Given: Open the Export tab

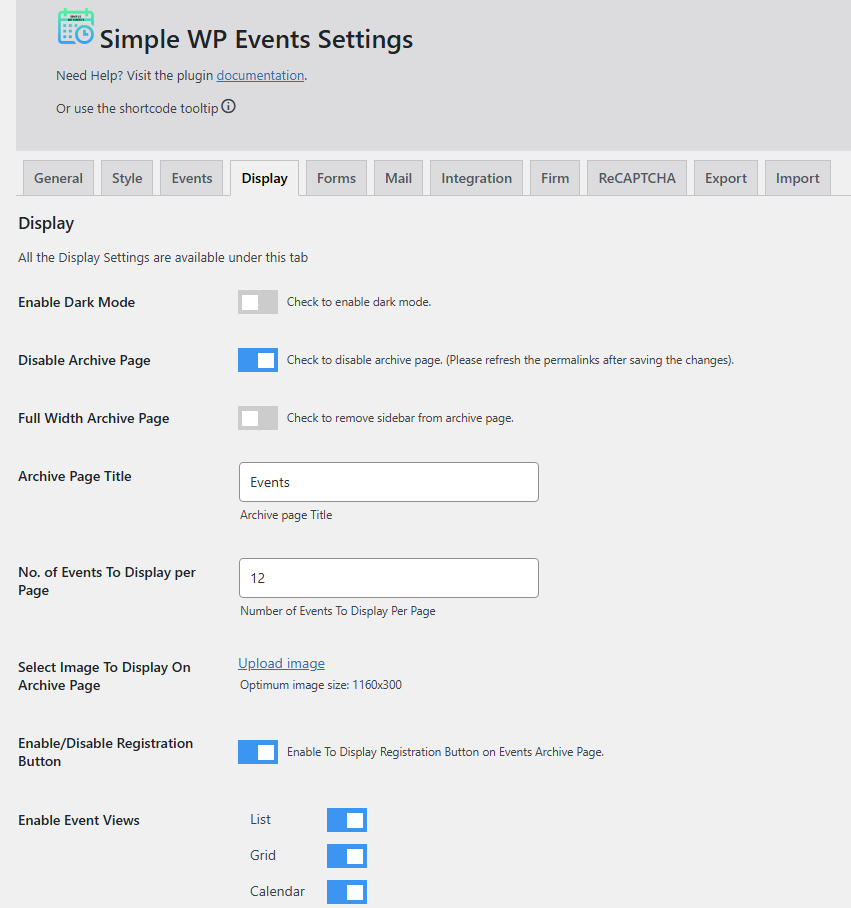Looking at the screenshot, I should pyautogui.click(x=726, y=178).
